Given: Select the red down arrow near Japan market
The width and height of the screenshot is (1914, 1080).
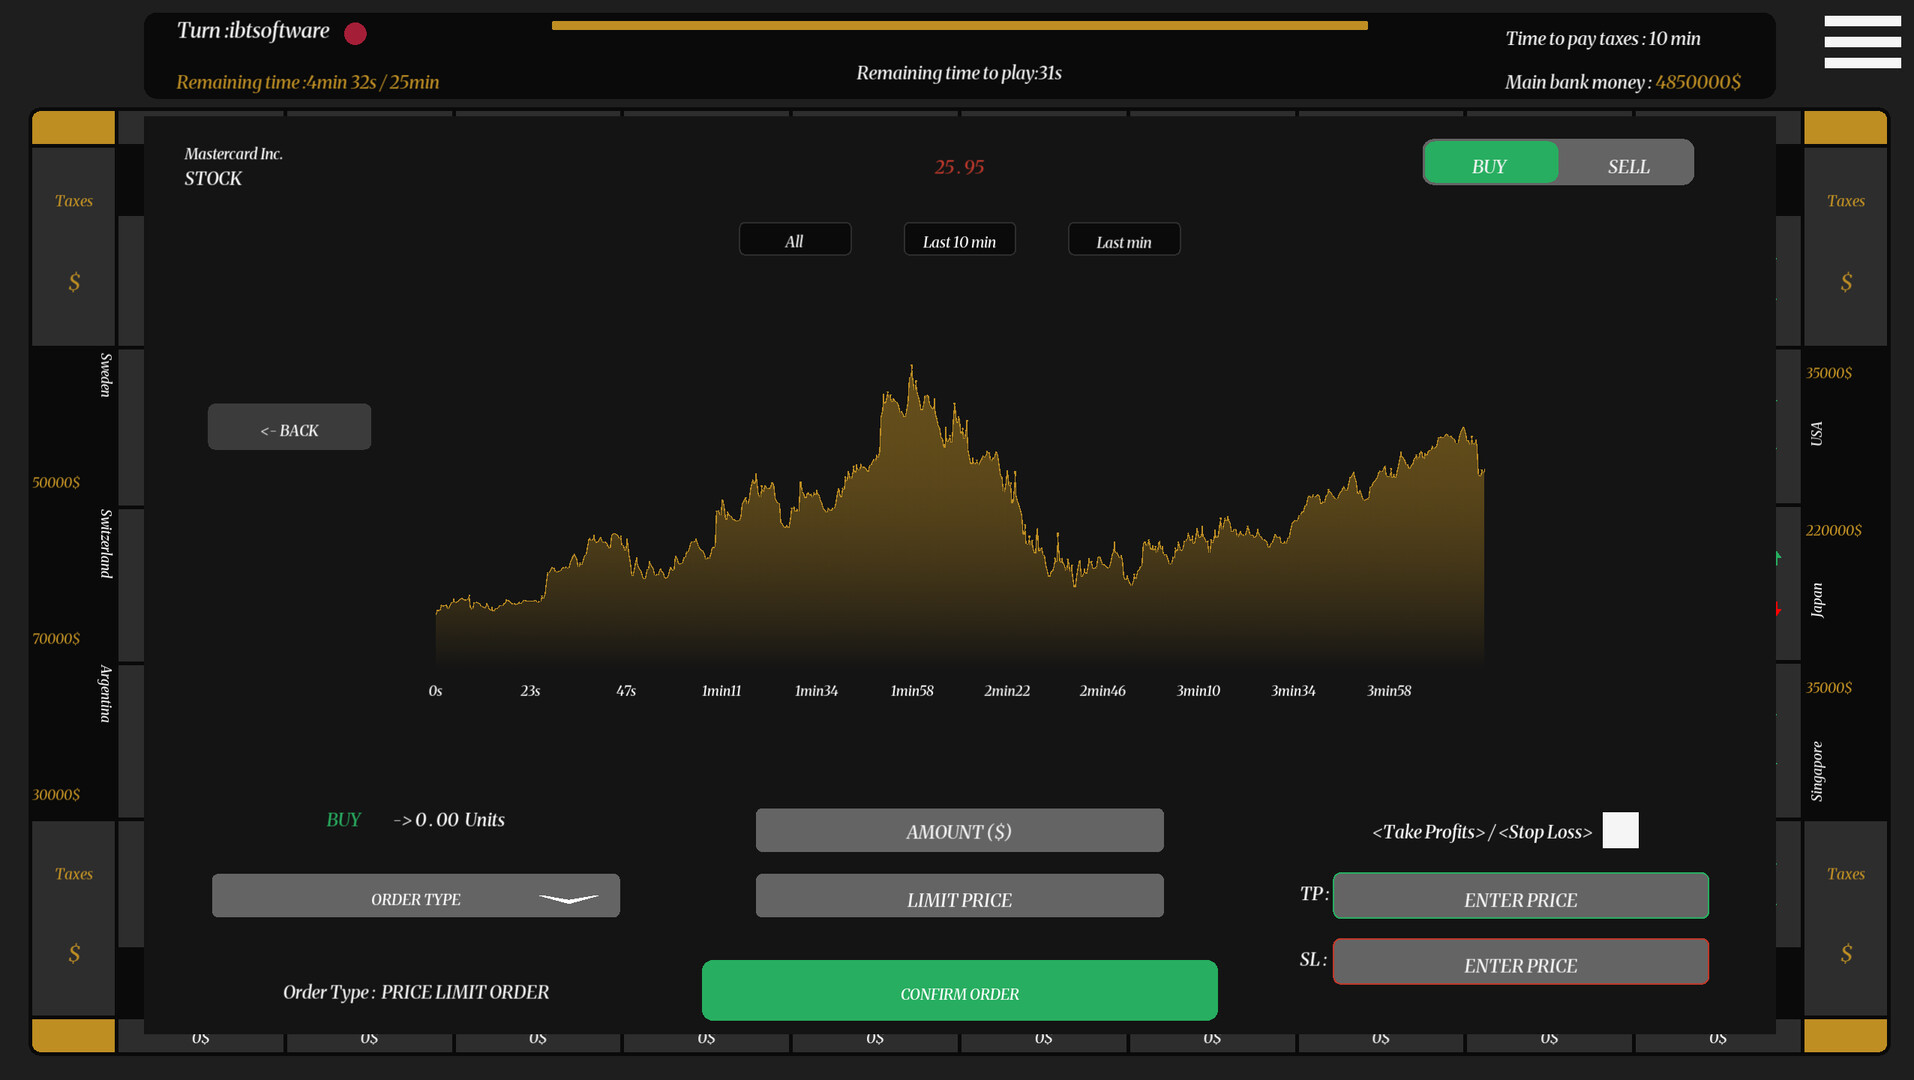Looking at the screenshot, I should pyautogui.click(x=1778, y=607).
